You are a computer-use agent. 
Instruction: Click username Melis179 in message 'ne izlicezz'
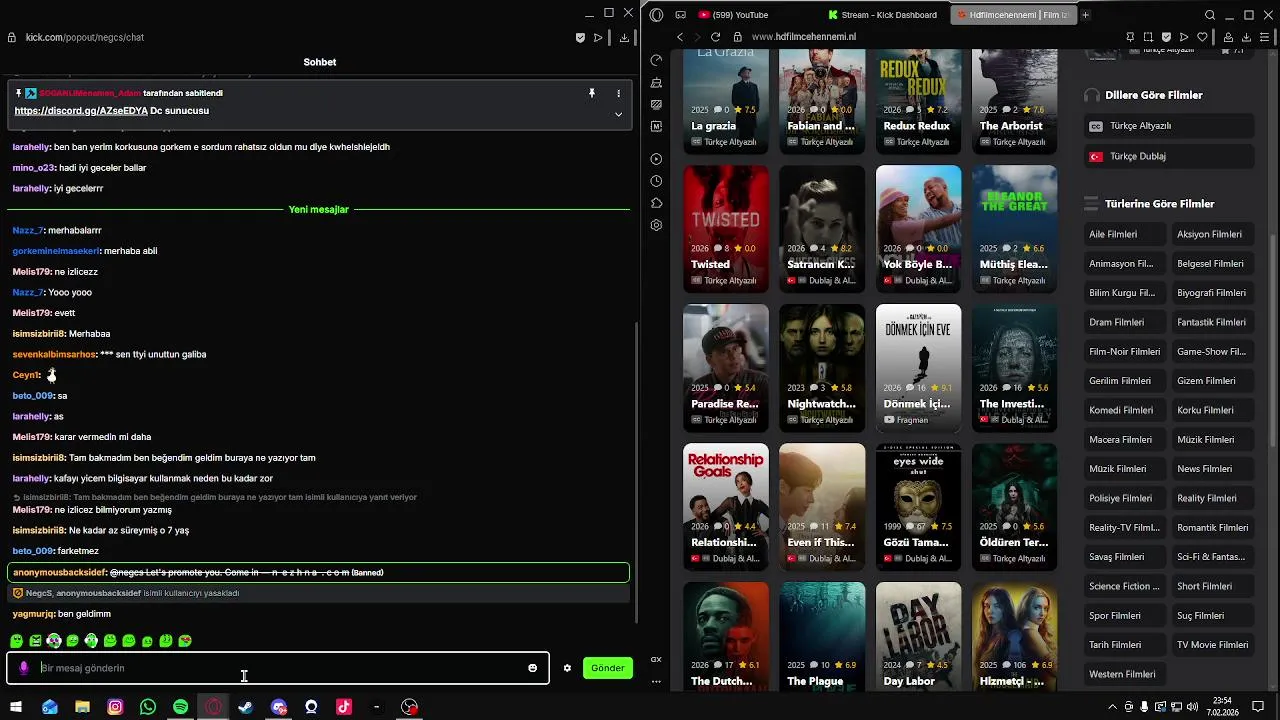coord(31,272)
